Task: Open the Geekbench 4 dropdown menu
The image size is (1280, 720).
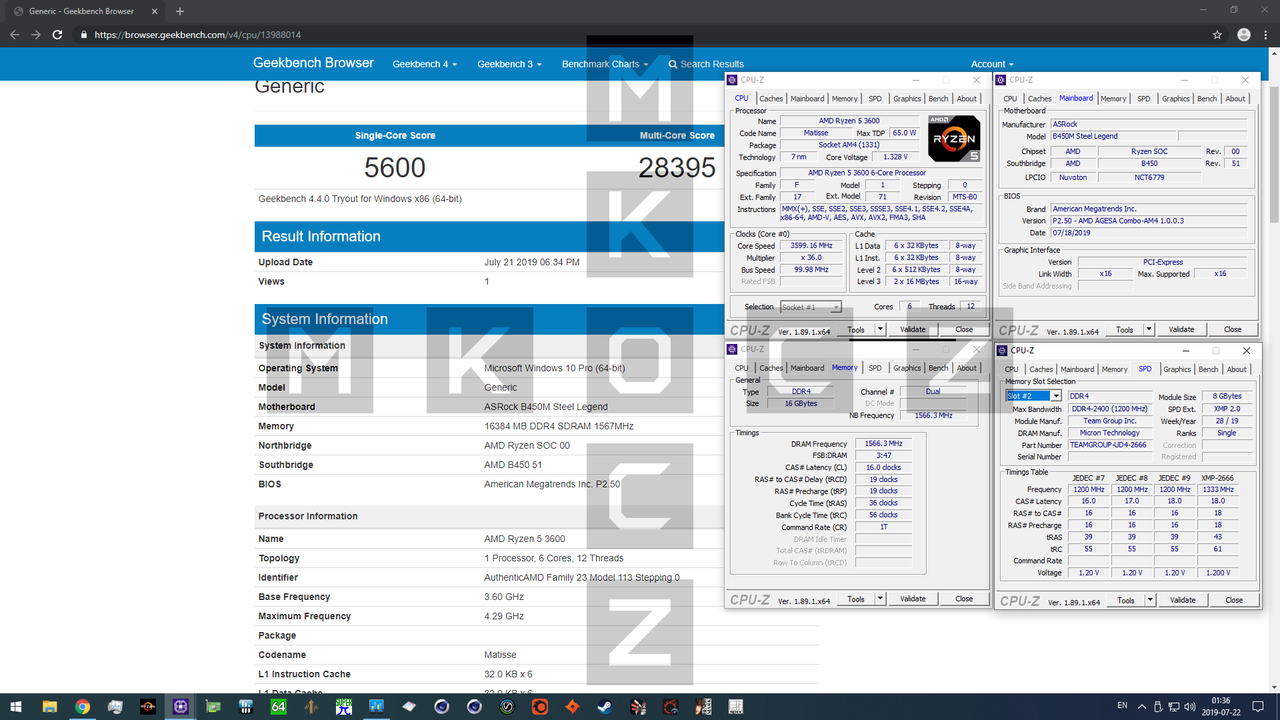Action: pos(424,64)
